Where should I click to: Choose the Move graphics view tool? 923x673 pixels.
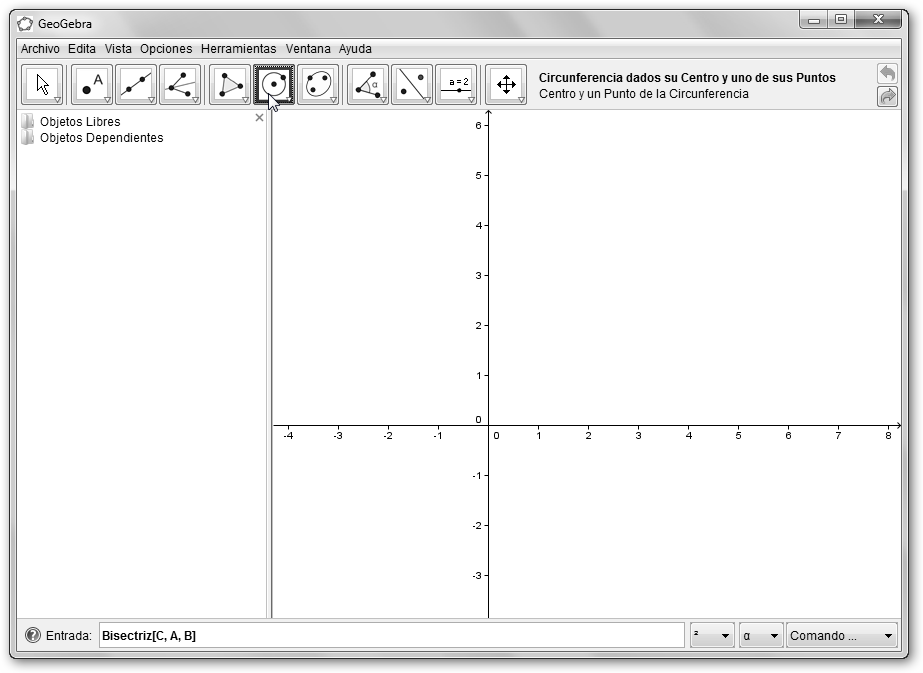(x=506, y=85)
